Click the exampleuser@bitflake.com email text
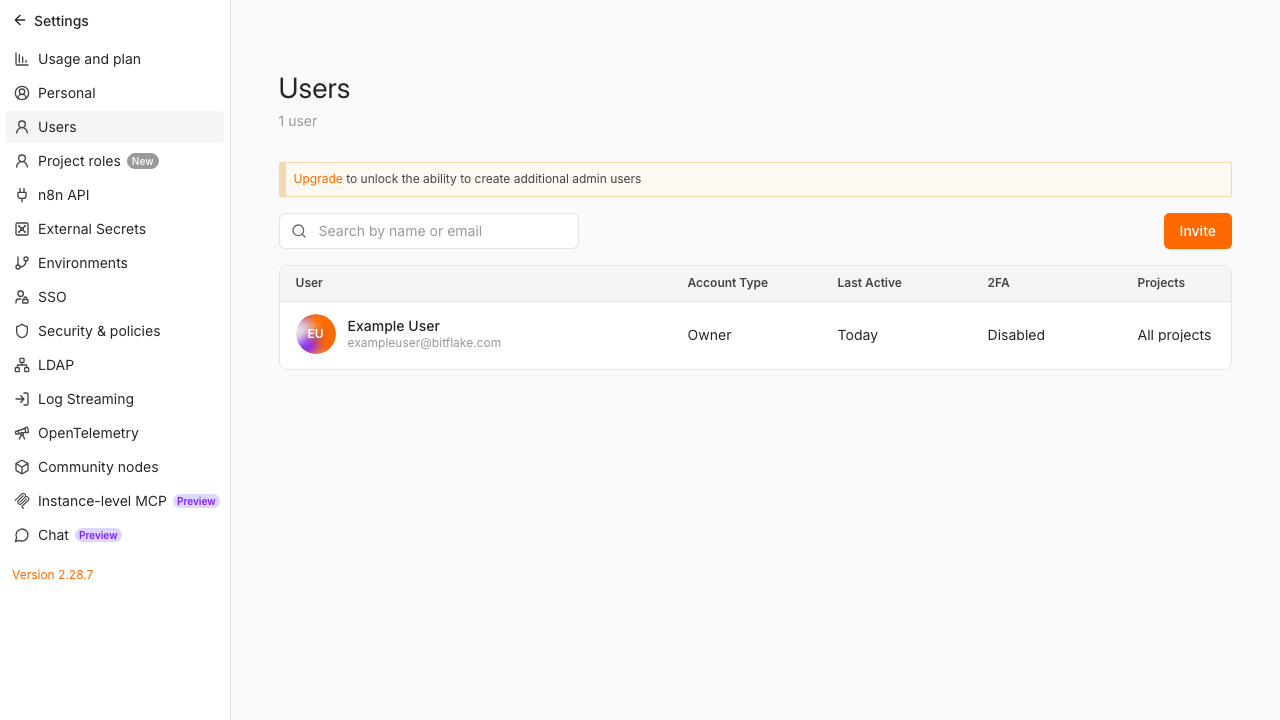Image resolution: width=1280 pixels, height=720 pixels. [424, 343]
